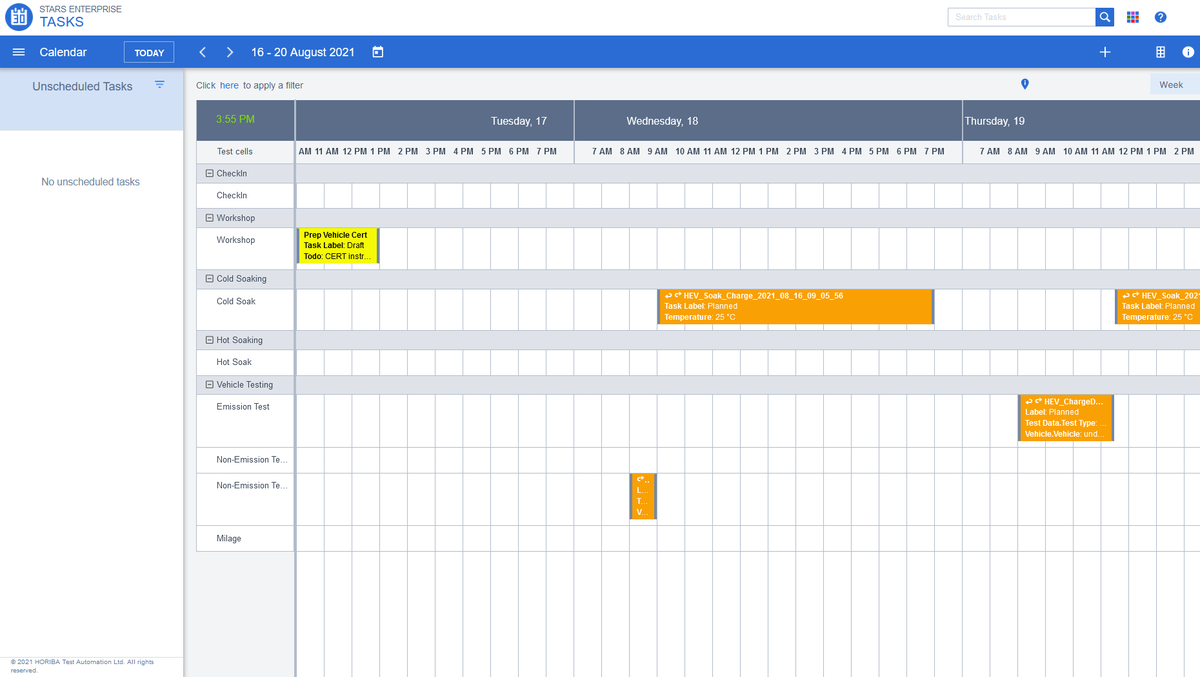The image size is (1200, 677).
Task: Click the grid view icon in the toolbar
Action: click(1159, 51)
